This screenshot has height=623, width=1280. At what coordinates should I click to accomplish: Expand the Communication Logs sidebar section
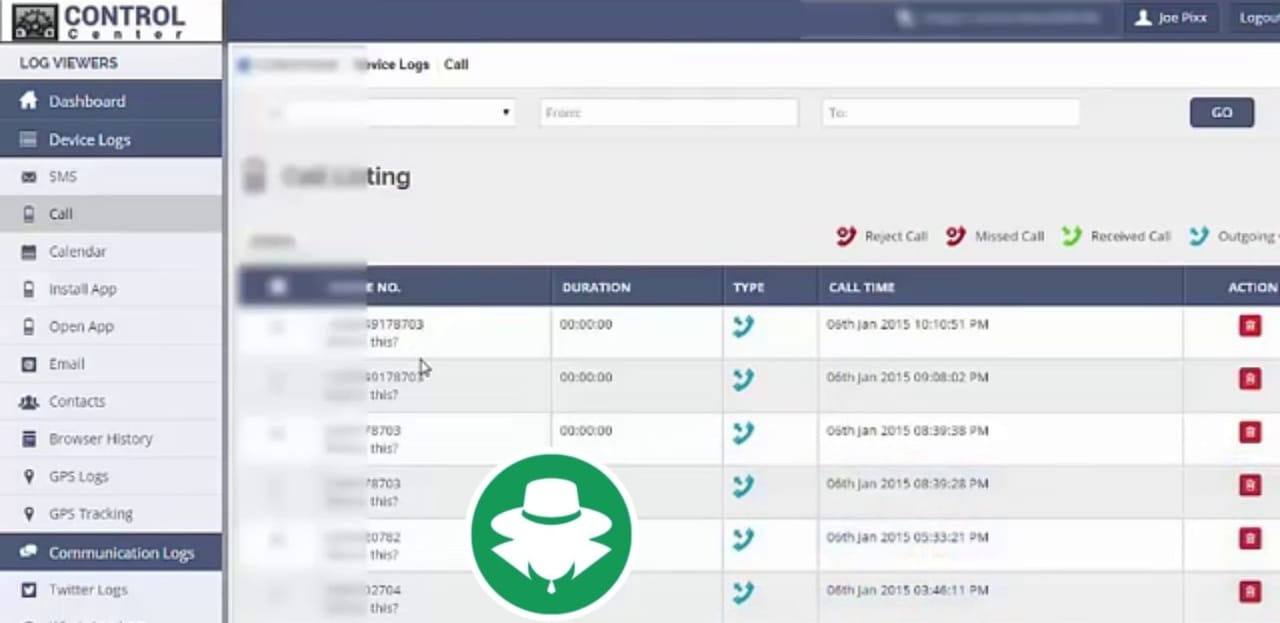121,553
